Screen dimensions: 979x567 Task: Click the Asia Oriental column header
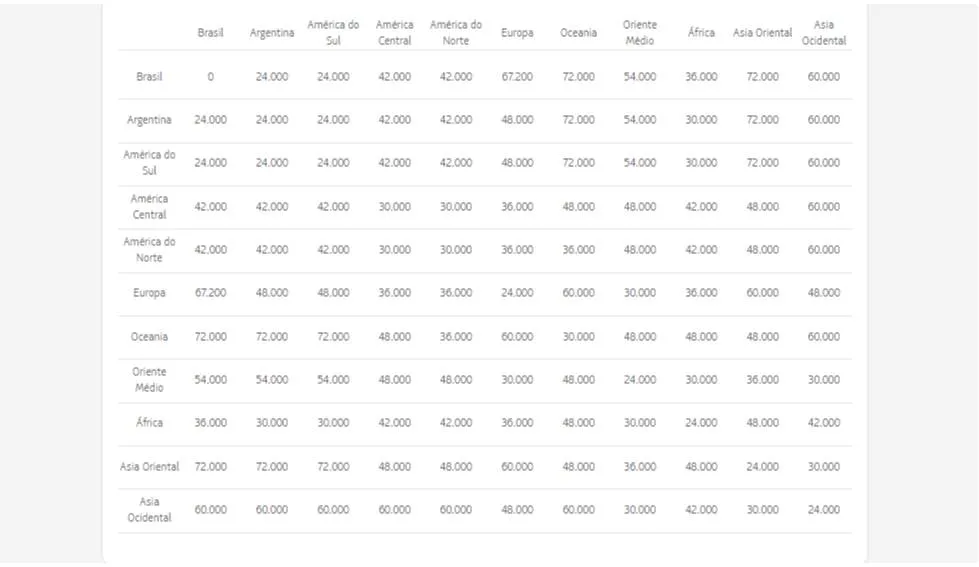(x=762, y=33)
